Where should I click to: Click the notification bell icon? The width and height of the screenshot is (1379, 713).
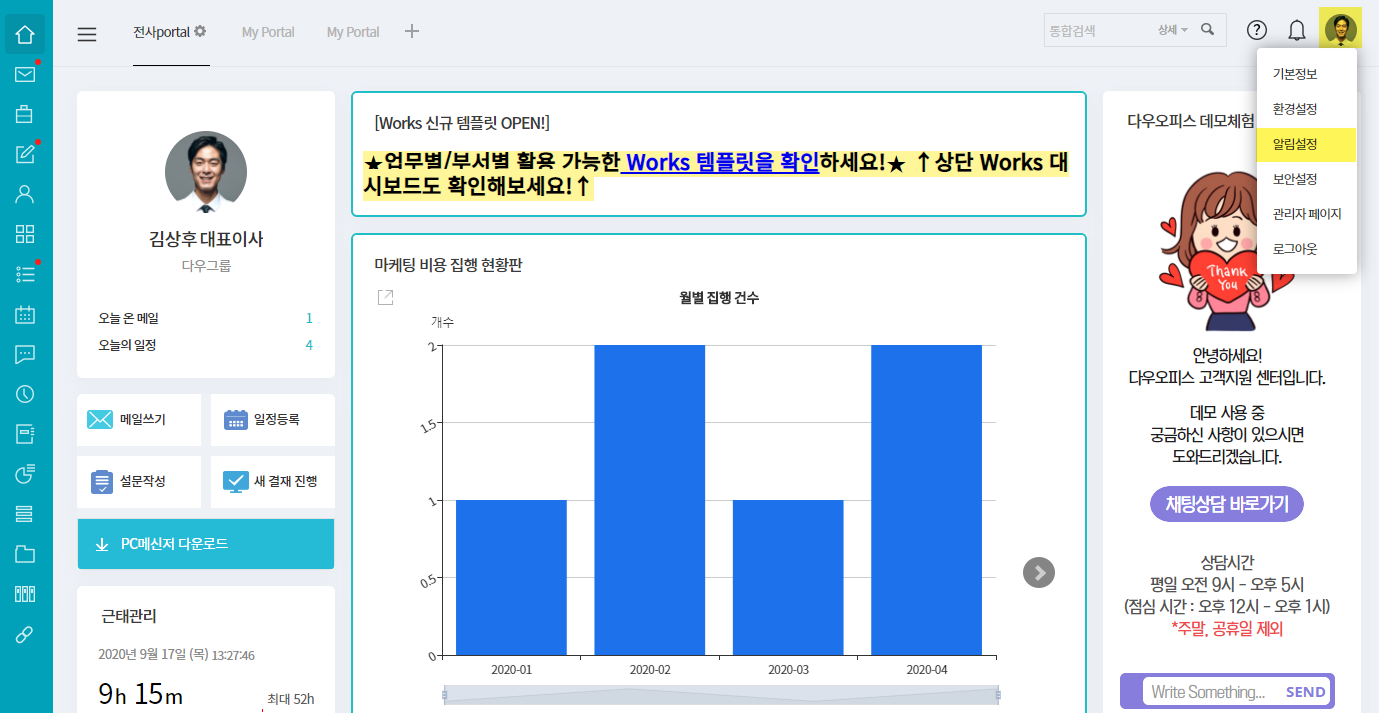tap(1297, 30)
